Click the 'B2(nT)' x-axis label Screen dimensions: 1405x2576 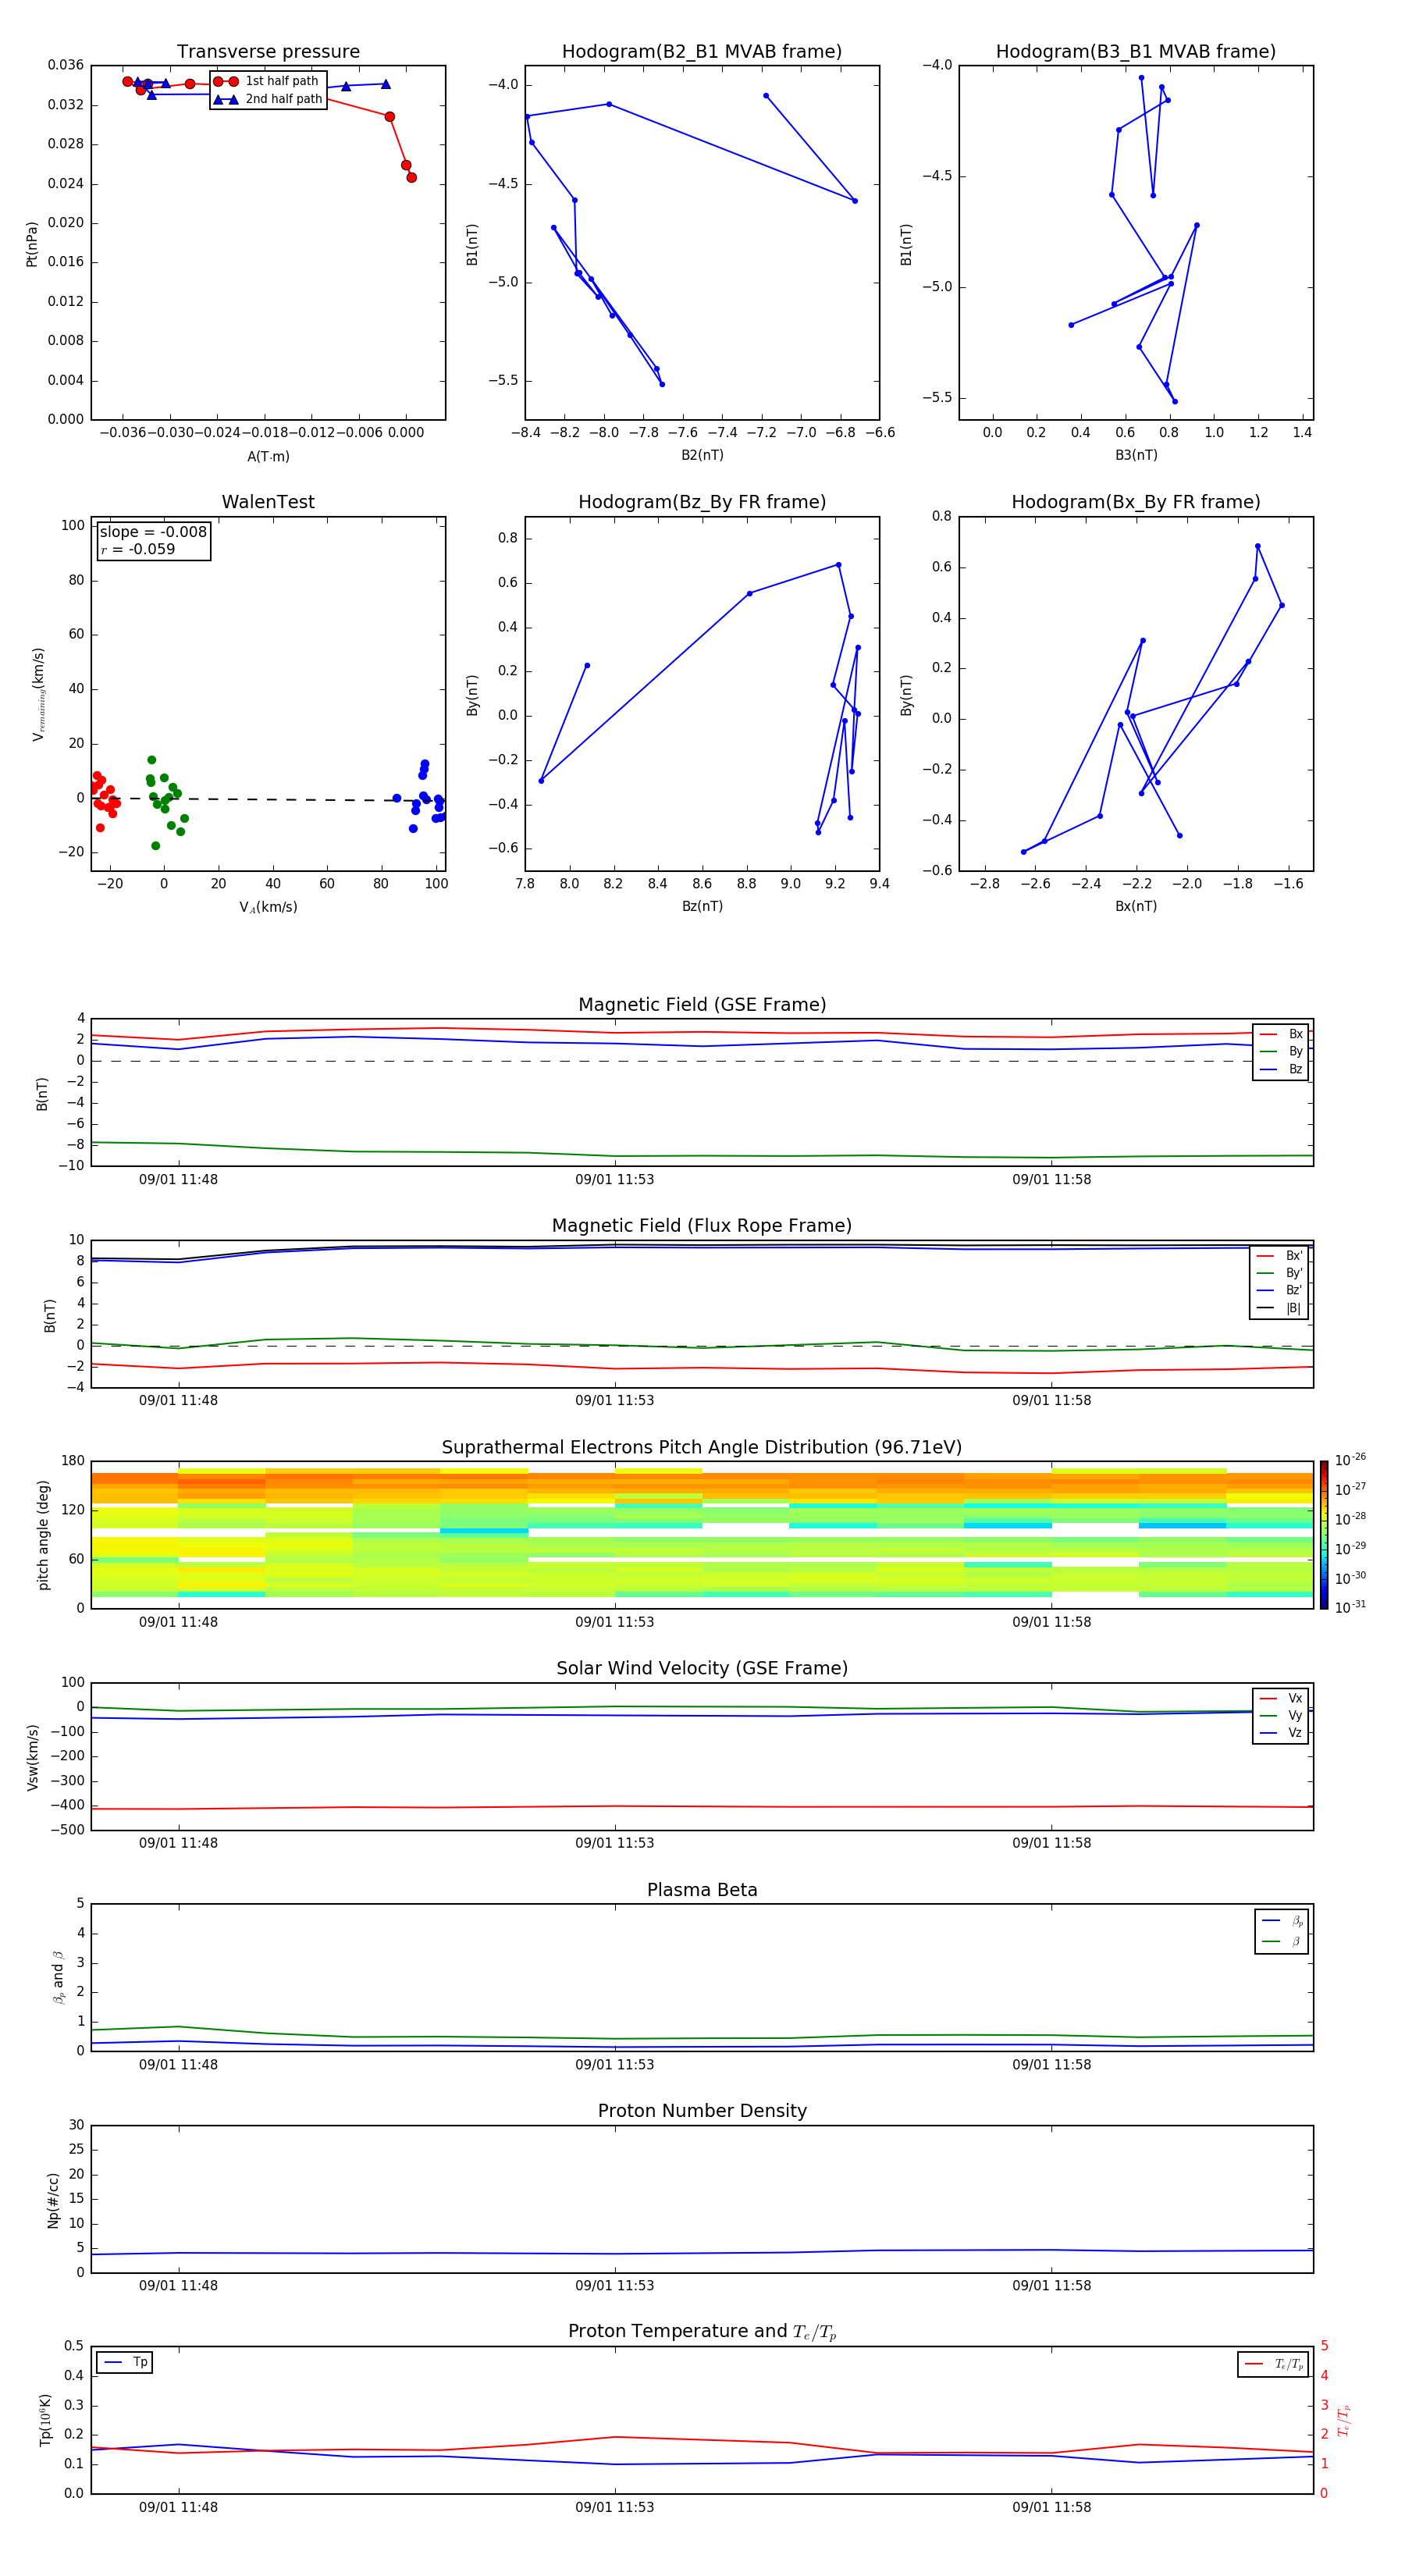coord(702,455)
